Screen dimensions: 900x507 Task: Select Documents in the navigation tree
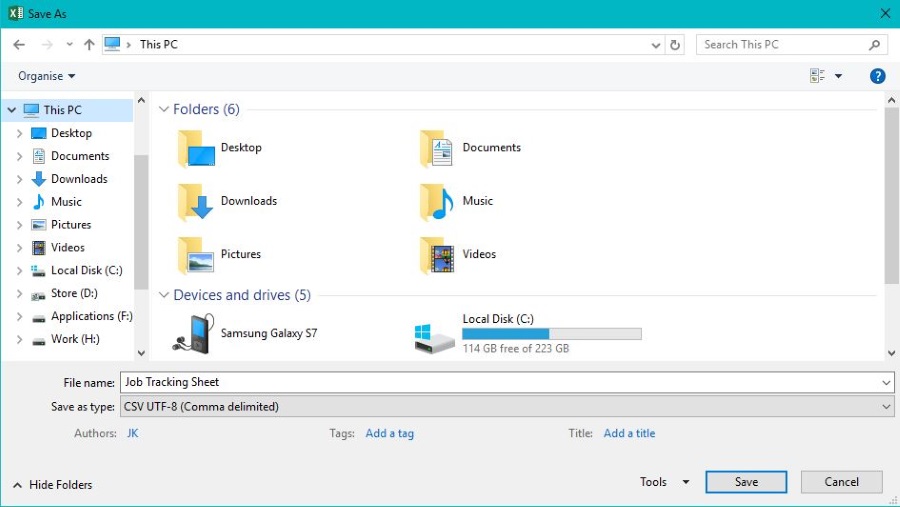coord(80,156)
